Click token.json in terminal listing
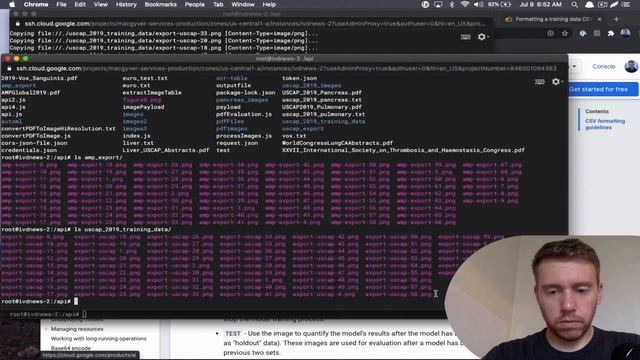Screen dimensions: 640x360 (x=299, y=78)
